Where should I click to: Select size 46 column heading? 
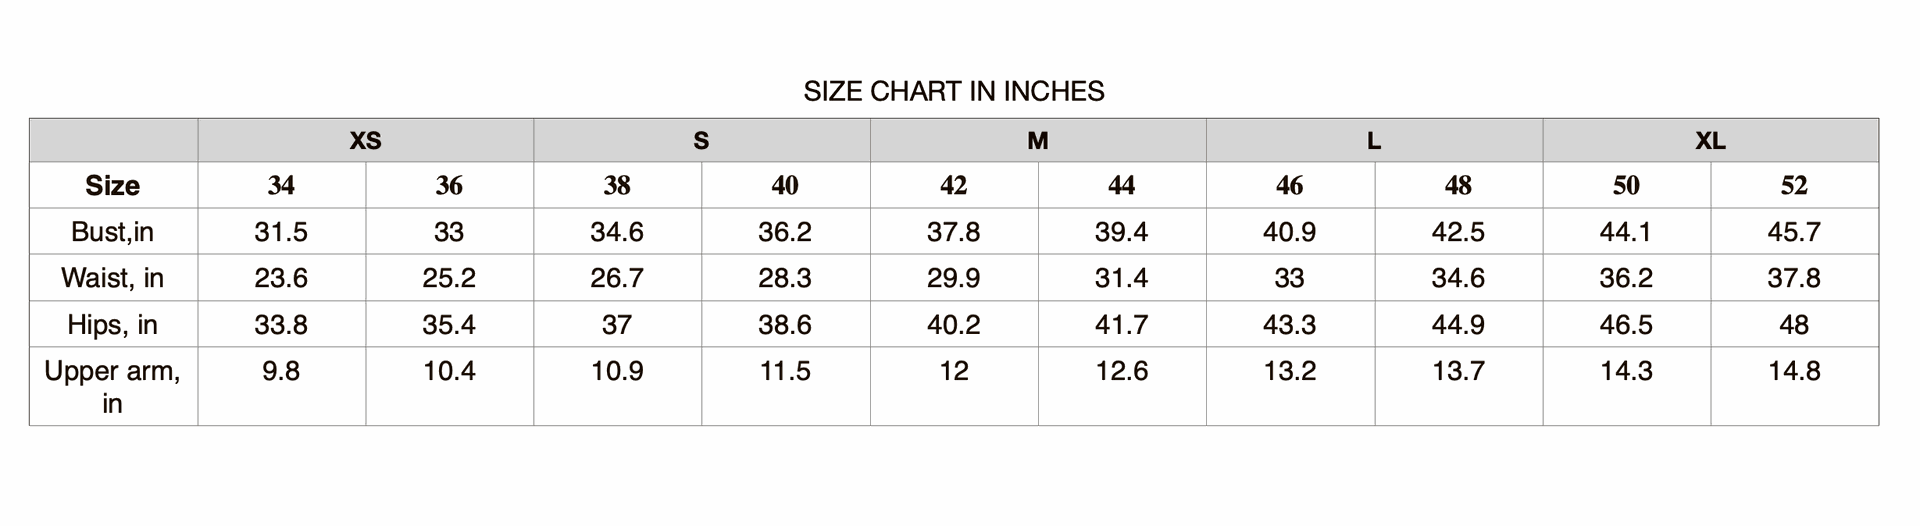tap(1290, 185)
